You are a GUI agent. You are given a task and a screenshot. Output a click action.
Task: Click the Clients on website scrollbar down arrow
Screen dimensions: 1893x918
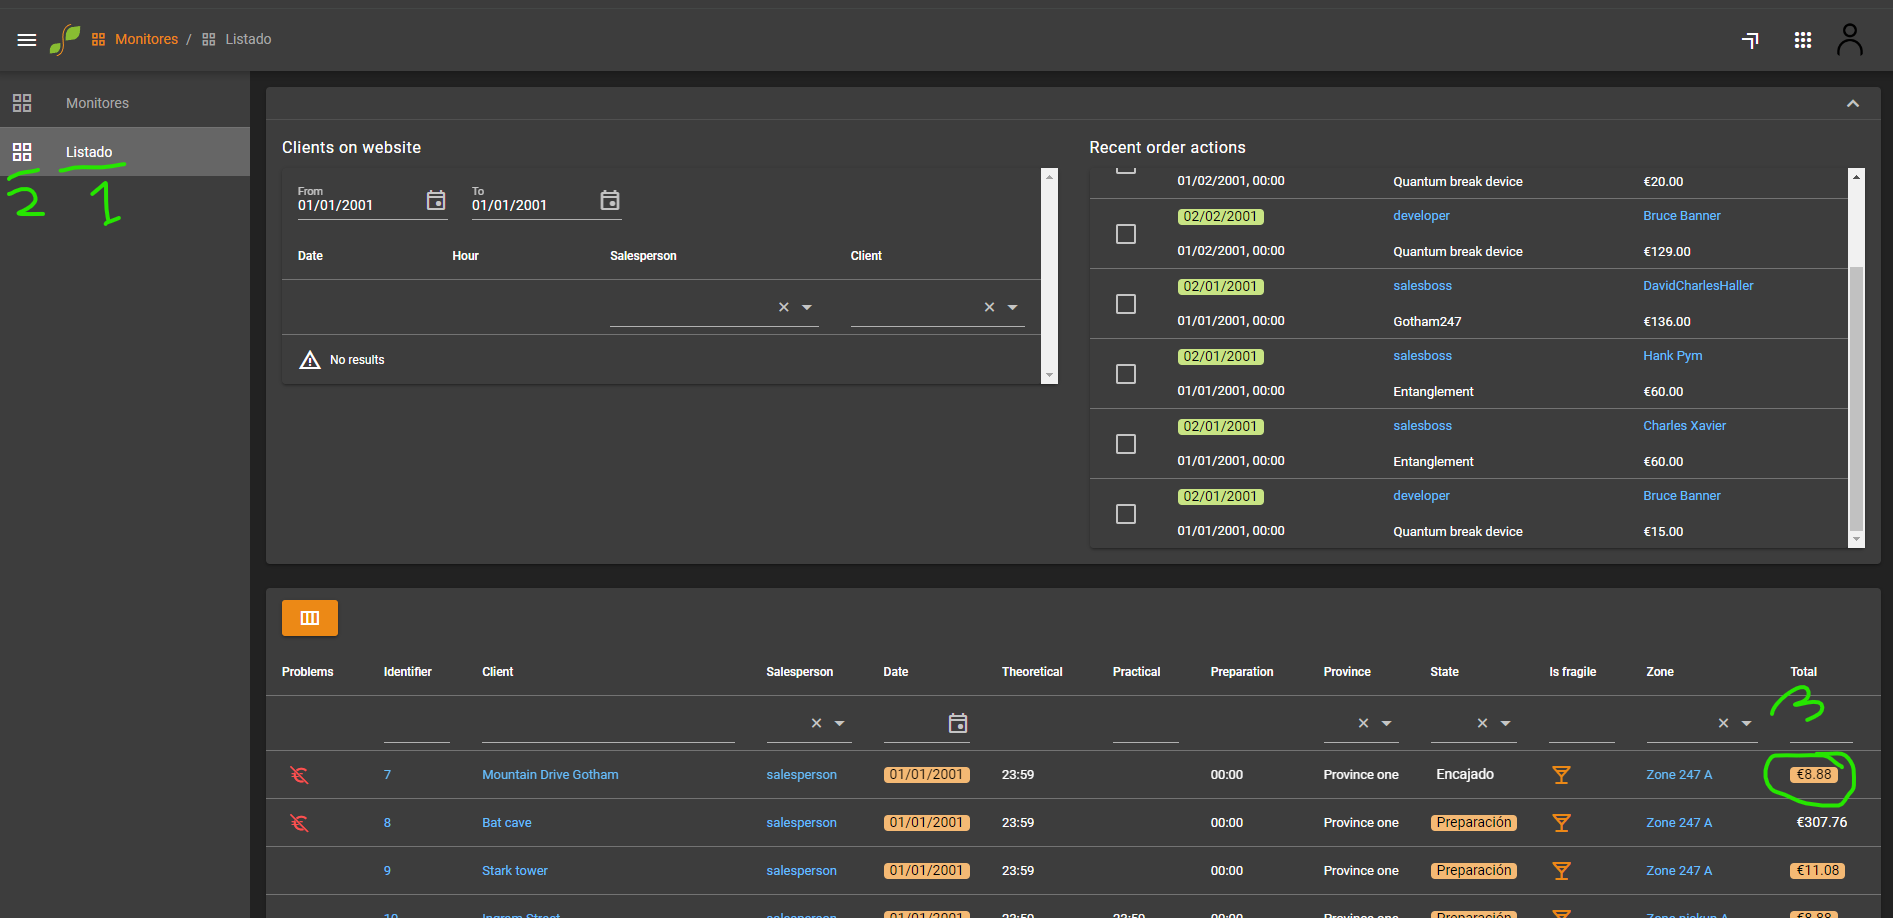1049,376
